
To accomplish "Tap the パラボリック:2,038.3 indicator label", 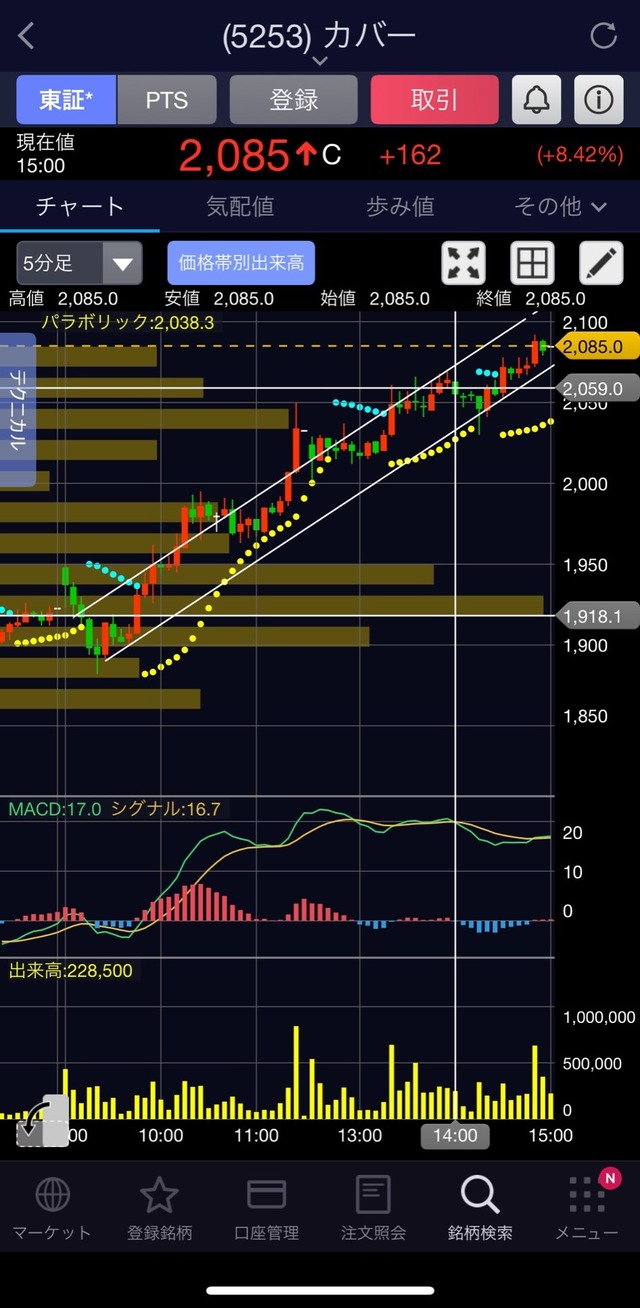I will point(127,322).
